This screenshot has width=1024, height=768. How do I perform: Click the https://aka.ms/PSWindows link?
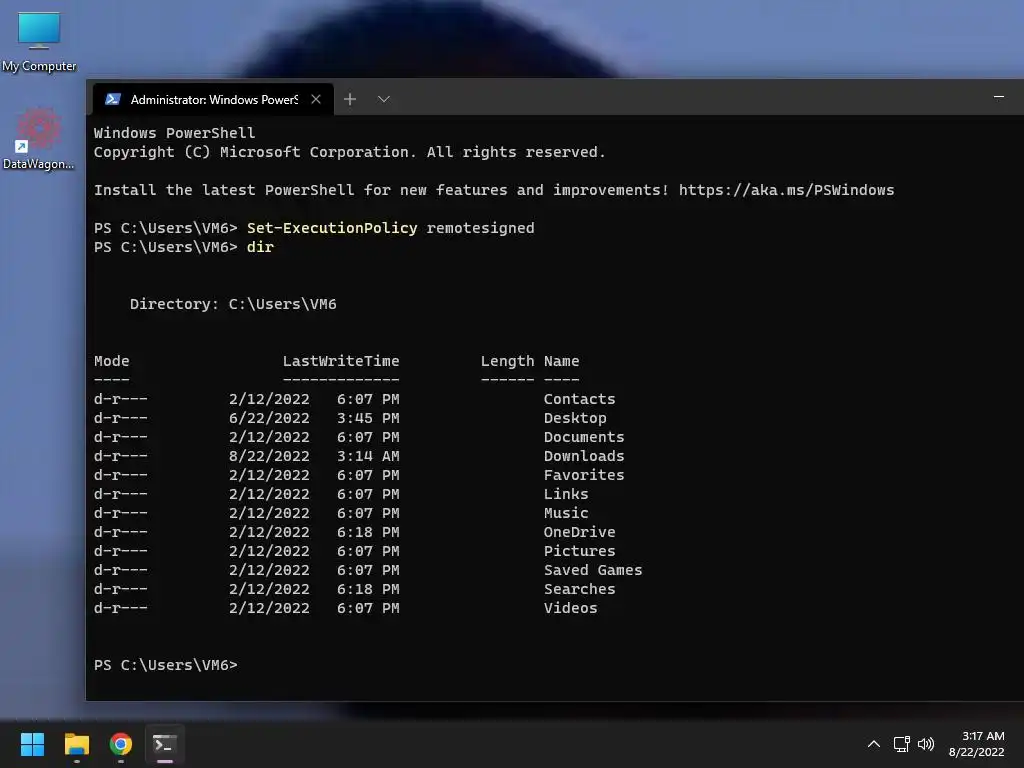786,190
